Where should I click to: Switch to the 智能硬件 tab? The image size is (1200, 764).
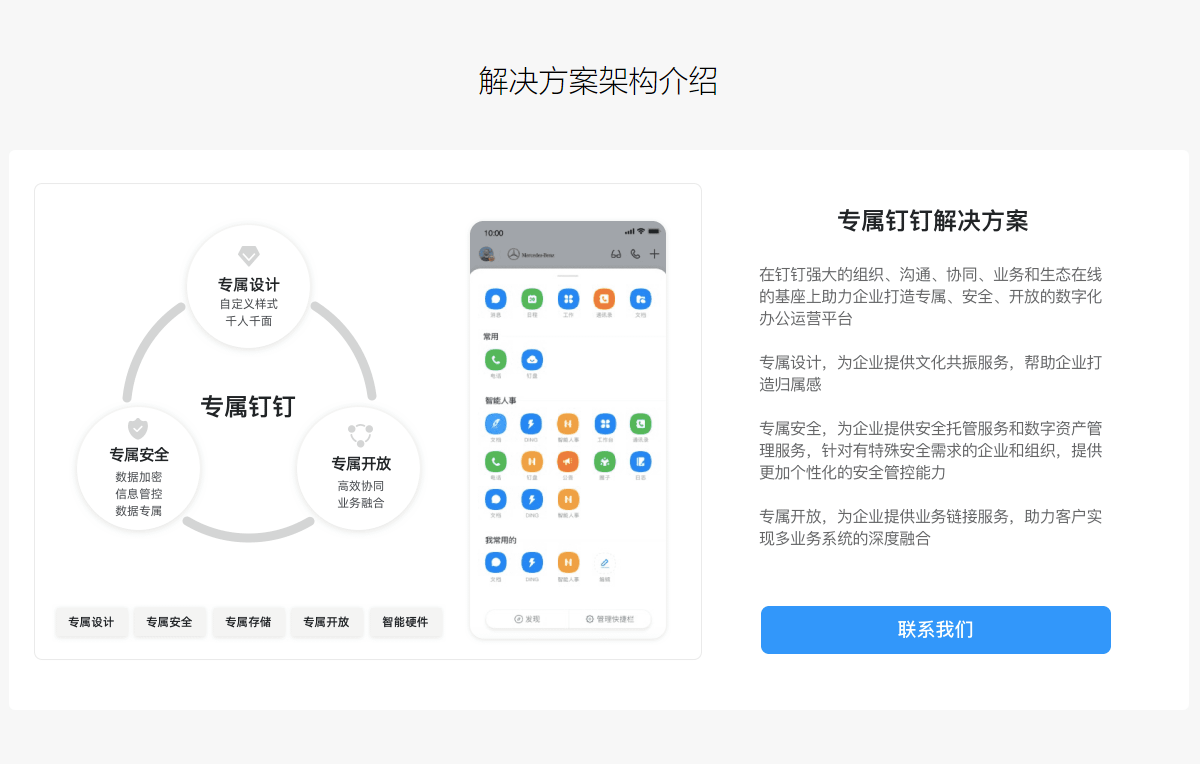(405, 622)
